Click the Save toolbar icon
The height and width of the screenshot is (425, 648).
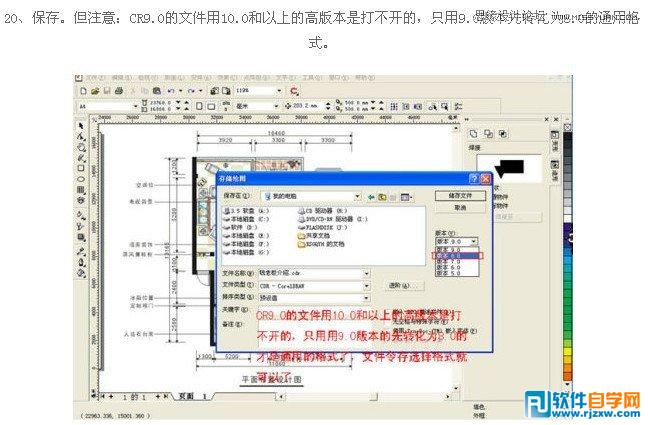click(x=107, y=91)
